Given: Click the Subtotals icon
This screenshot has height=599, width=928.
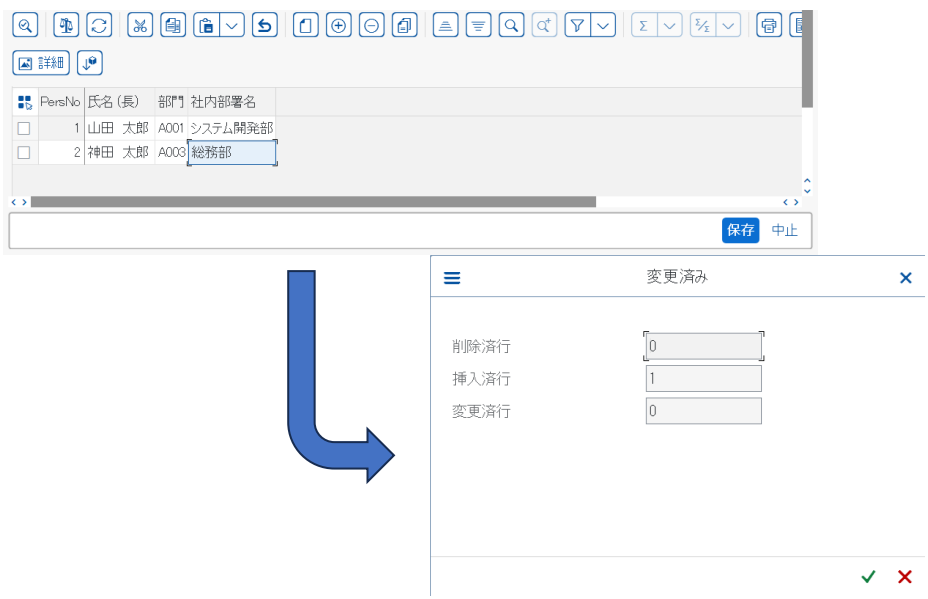Looking at the screenshot, I should point(703,25).
